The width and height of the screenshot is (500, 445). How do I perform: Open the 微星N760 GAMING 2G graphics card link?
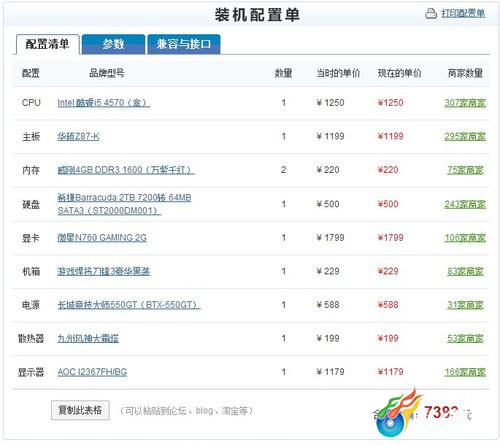pyautogui.click(x=102, y=238)
